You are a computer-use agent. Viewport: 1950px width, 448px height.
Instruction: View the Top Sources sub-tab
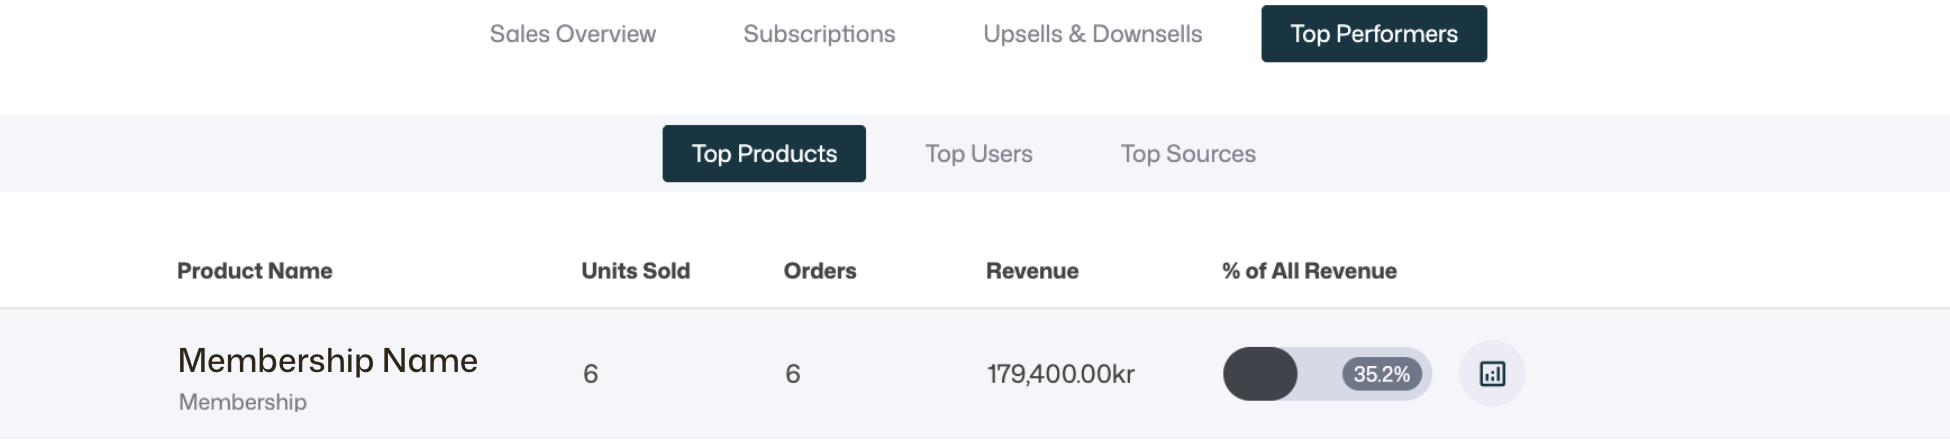point(1187,154)
